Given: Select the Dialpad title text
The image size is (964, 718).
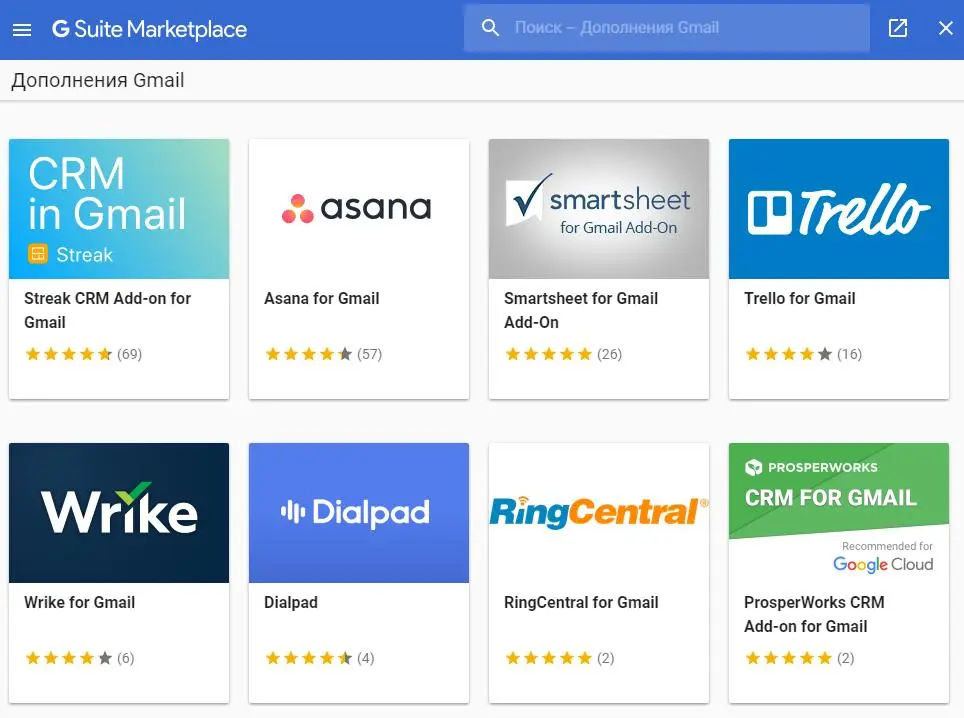Looking at the screenshot, I should [x=291, y=602].
